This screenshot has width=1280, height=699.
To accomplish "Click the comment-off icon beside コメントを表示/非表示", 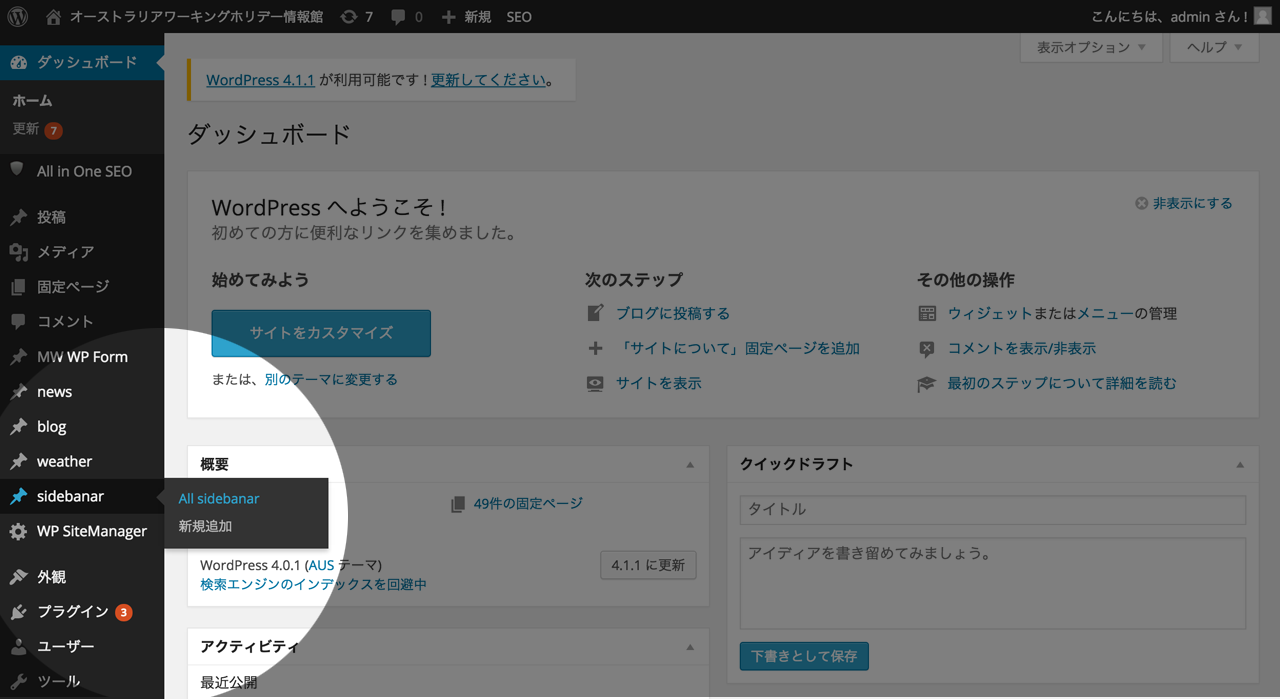I will coord(927,348).
